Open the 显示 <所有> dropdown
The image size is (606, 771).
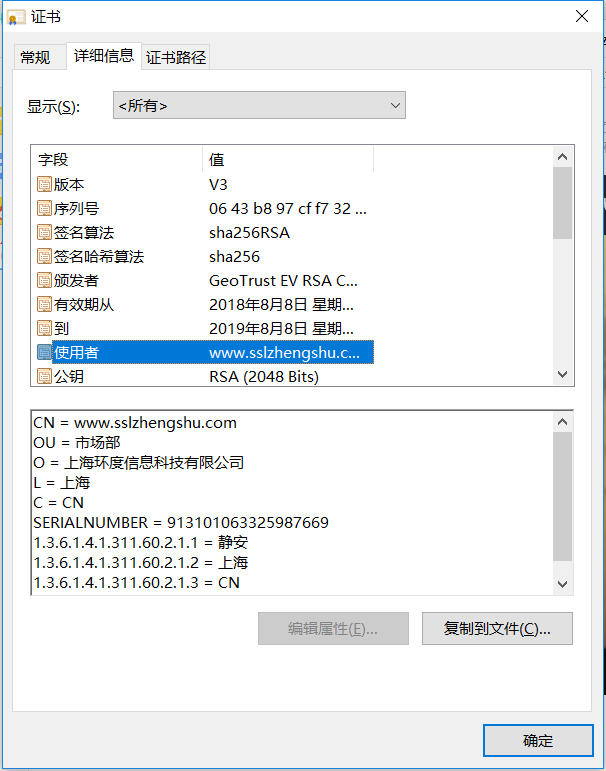tap(259, 105)
